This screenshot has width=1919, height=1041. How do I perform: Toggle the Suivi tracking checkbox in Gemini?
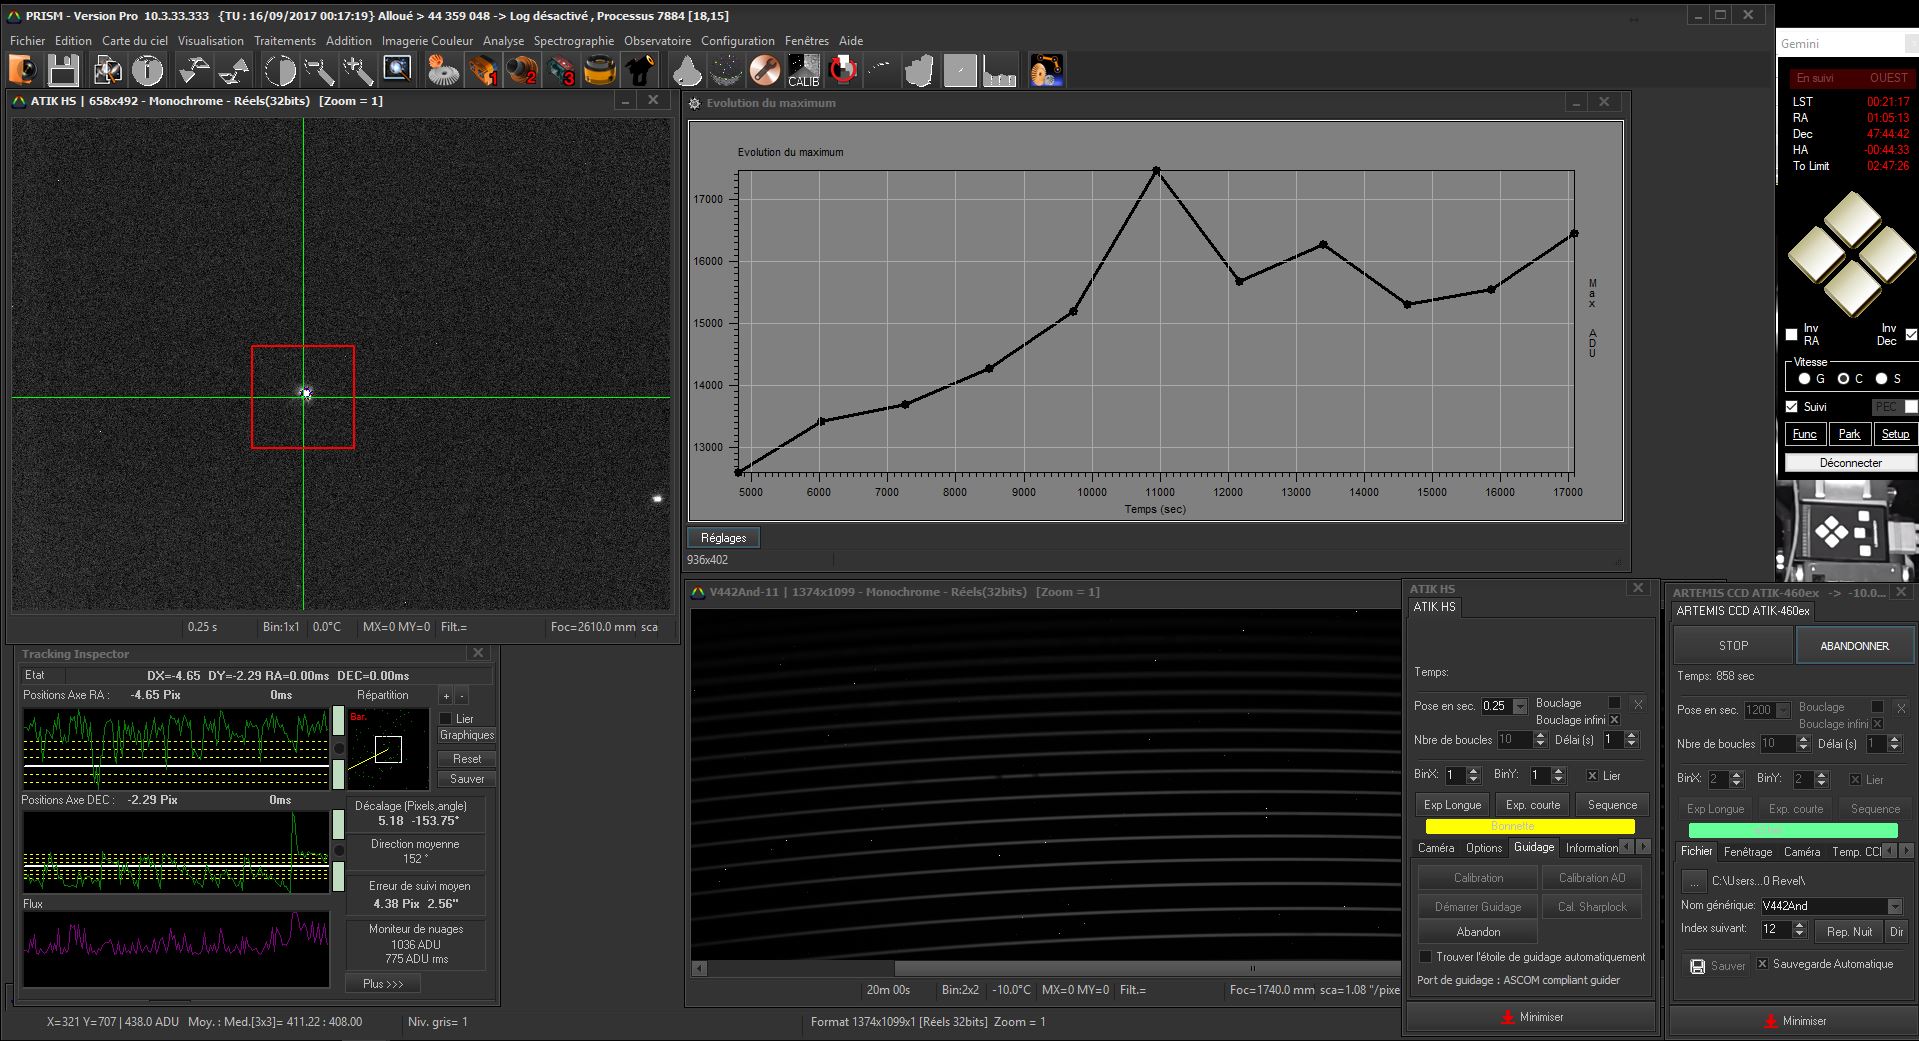pos(1792,406)
